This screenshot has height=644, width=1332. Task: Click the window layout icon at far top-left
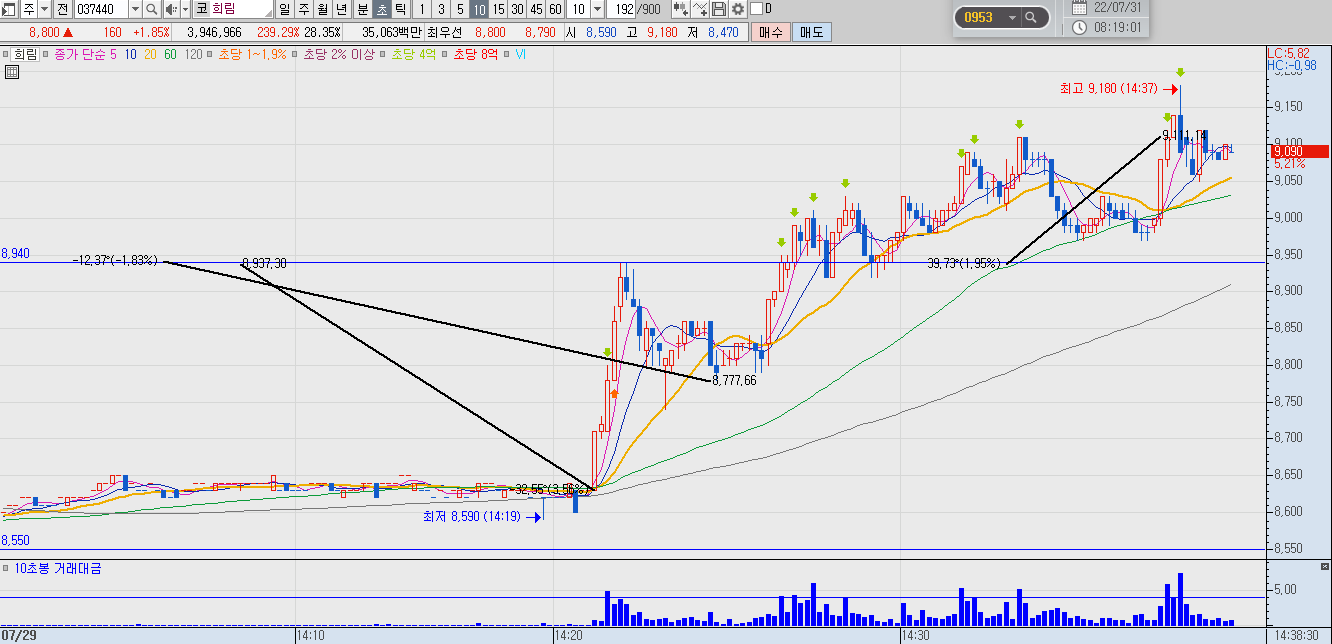tap(9, 9)
